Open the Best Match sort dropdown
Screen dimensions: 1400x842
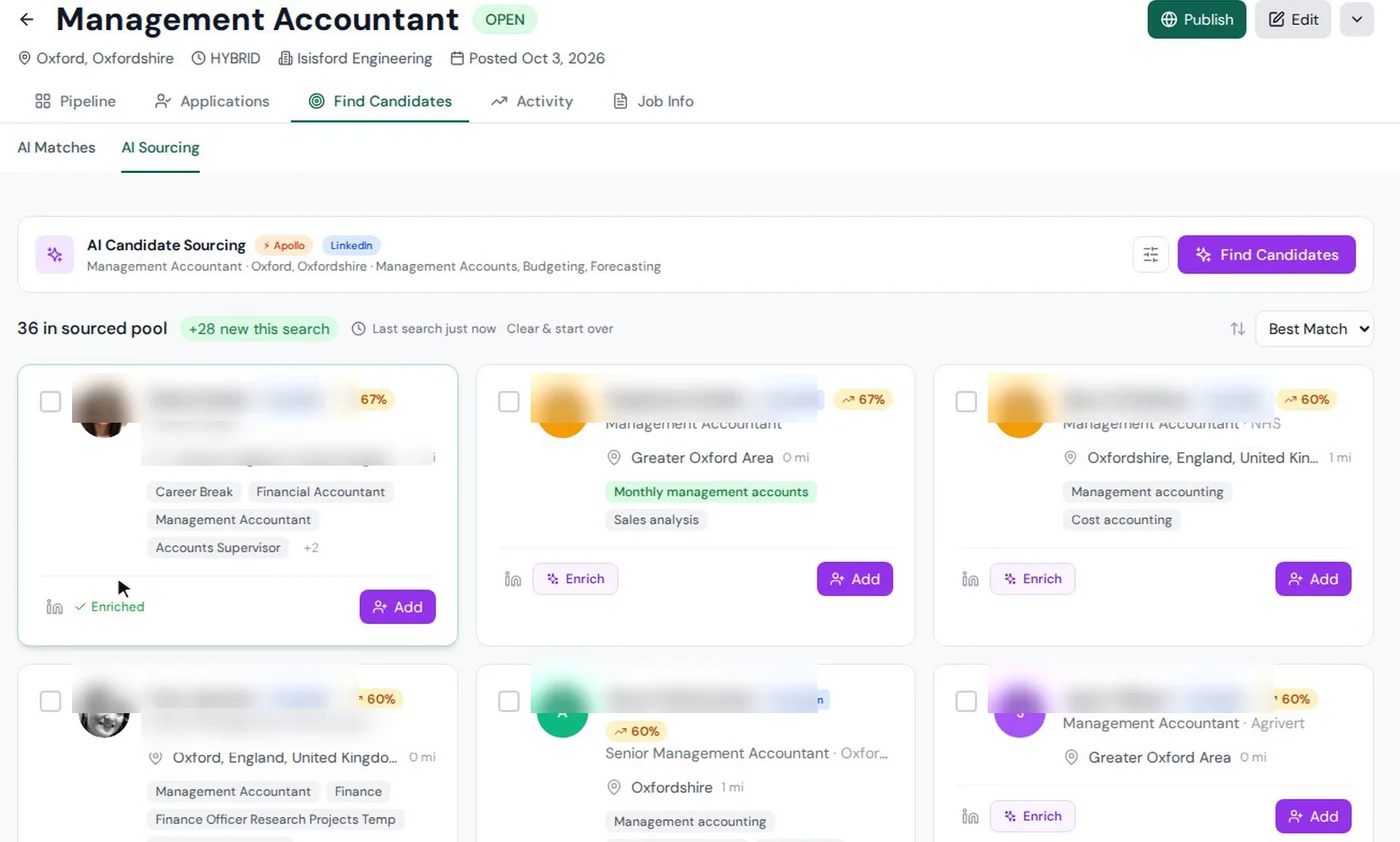click(x=1314, y=329)
